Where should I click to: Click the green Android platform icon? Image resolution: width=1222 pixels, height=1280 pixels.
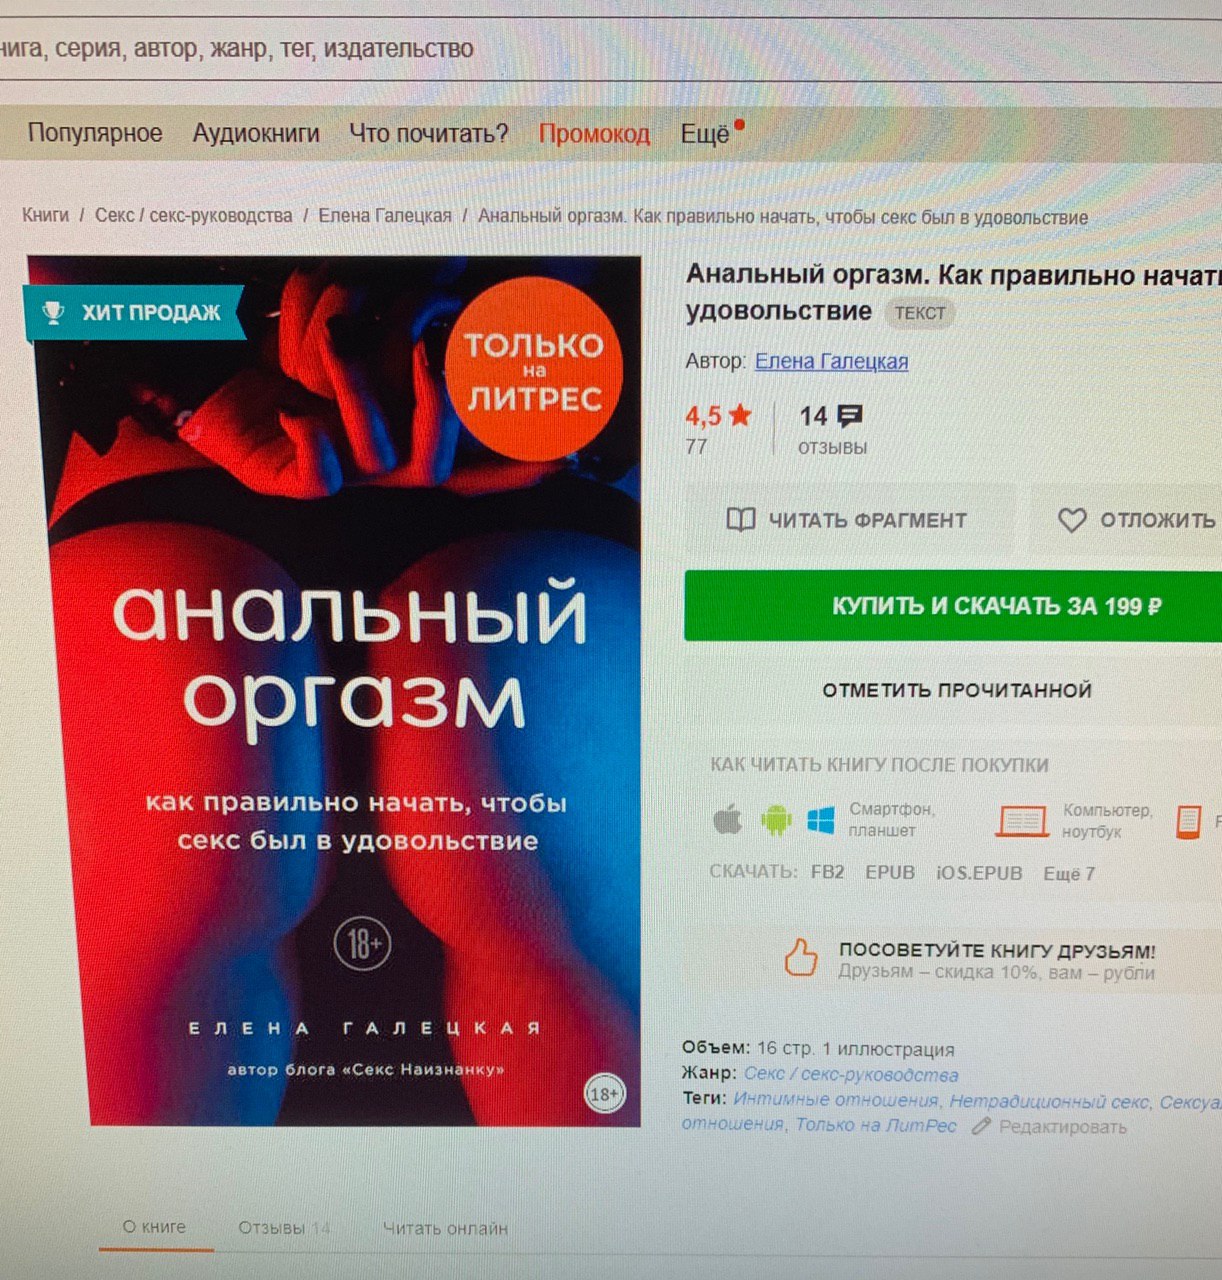click(775, 820)
